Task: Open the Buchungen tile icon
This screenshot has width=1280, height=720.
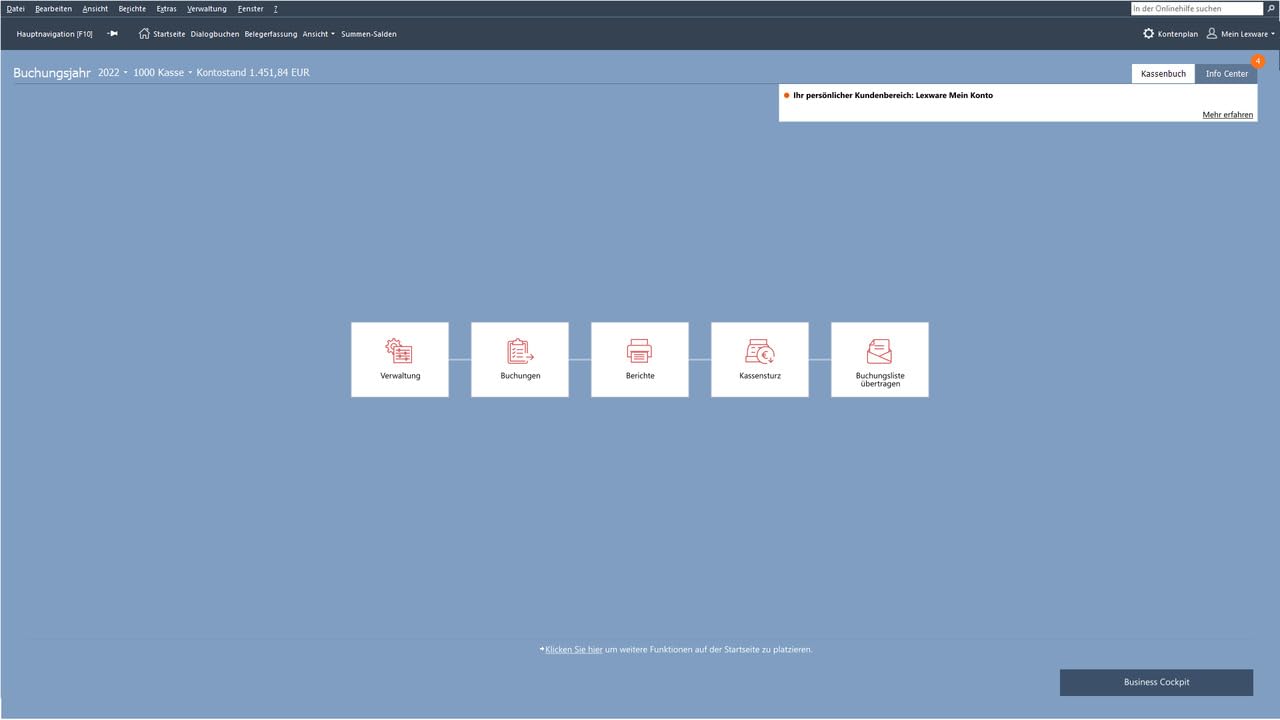Action: click(520, 351)
